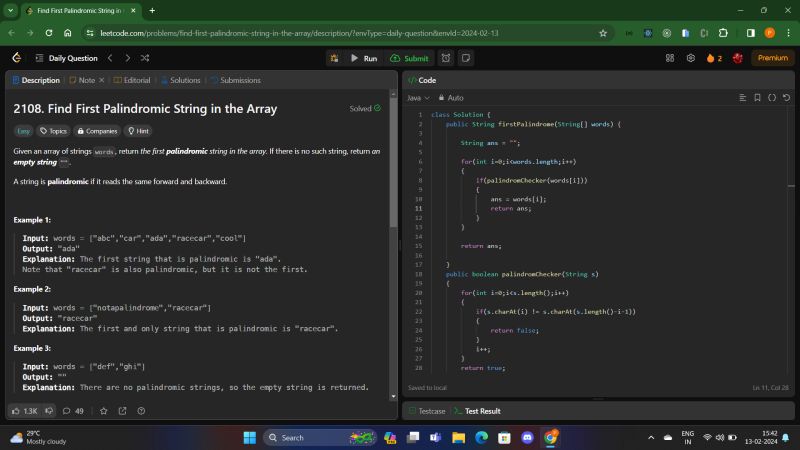Click the taskbar Search box
This screenshot has width=800, height=450.
[x=320, y=438]
